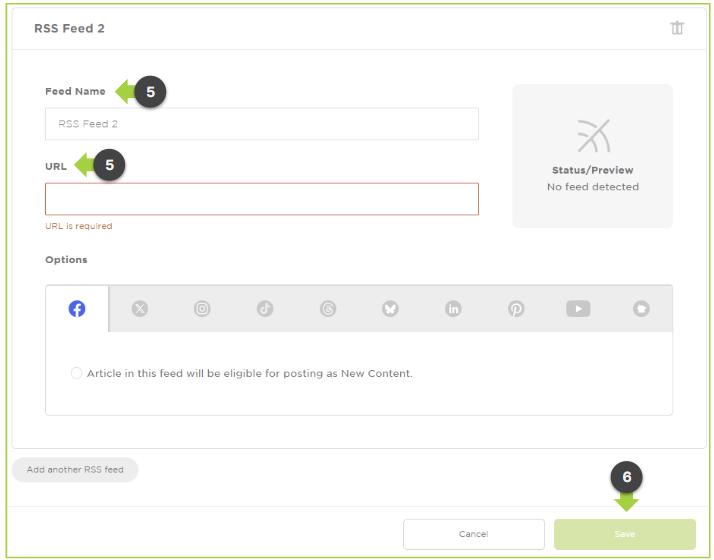This screenshot has height=560, width=714.
Task: Select the Facebook options tab
Action: pyautogui.click(x=77, y=309)
